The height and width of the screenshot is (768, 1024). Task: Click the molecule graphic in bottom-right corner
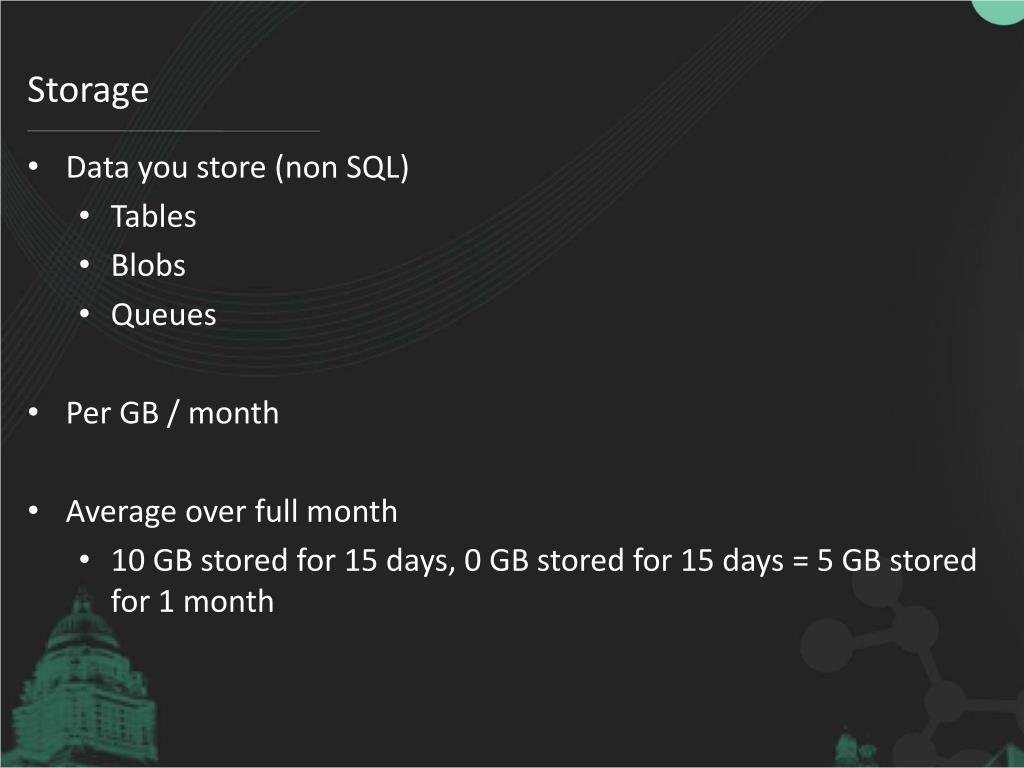(x=930, y=680)
